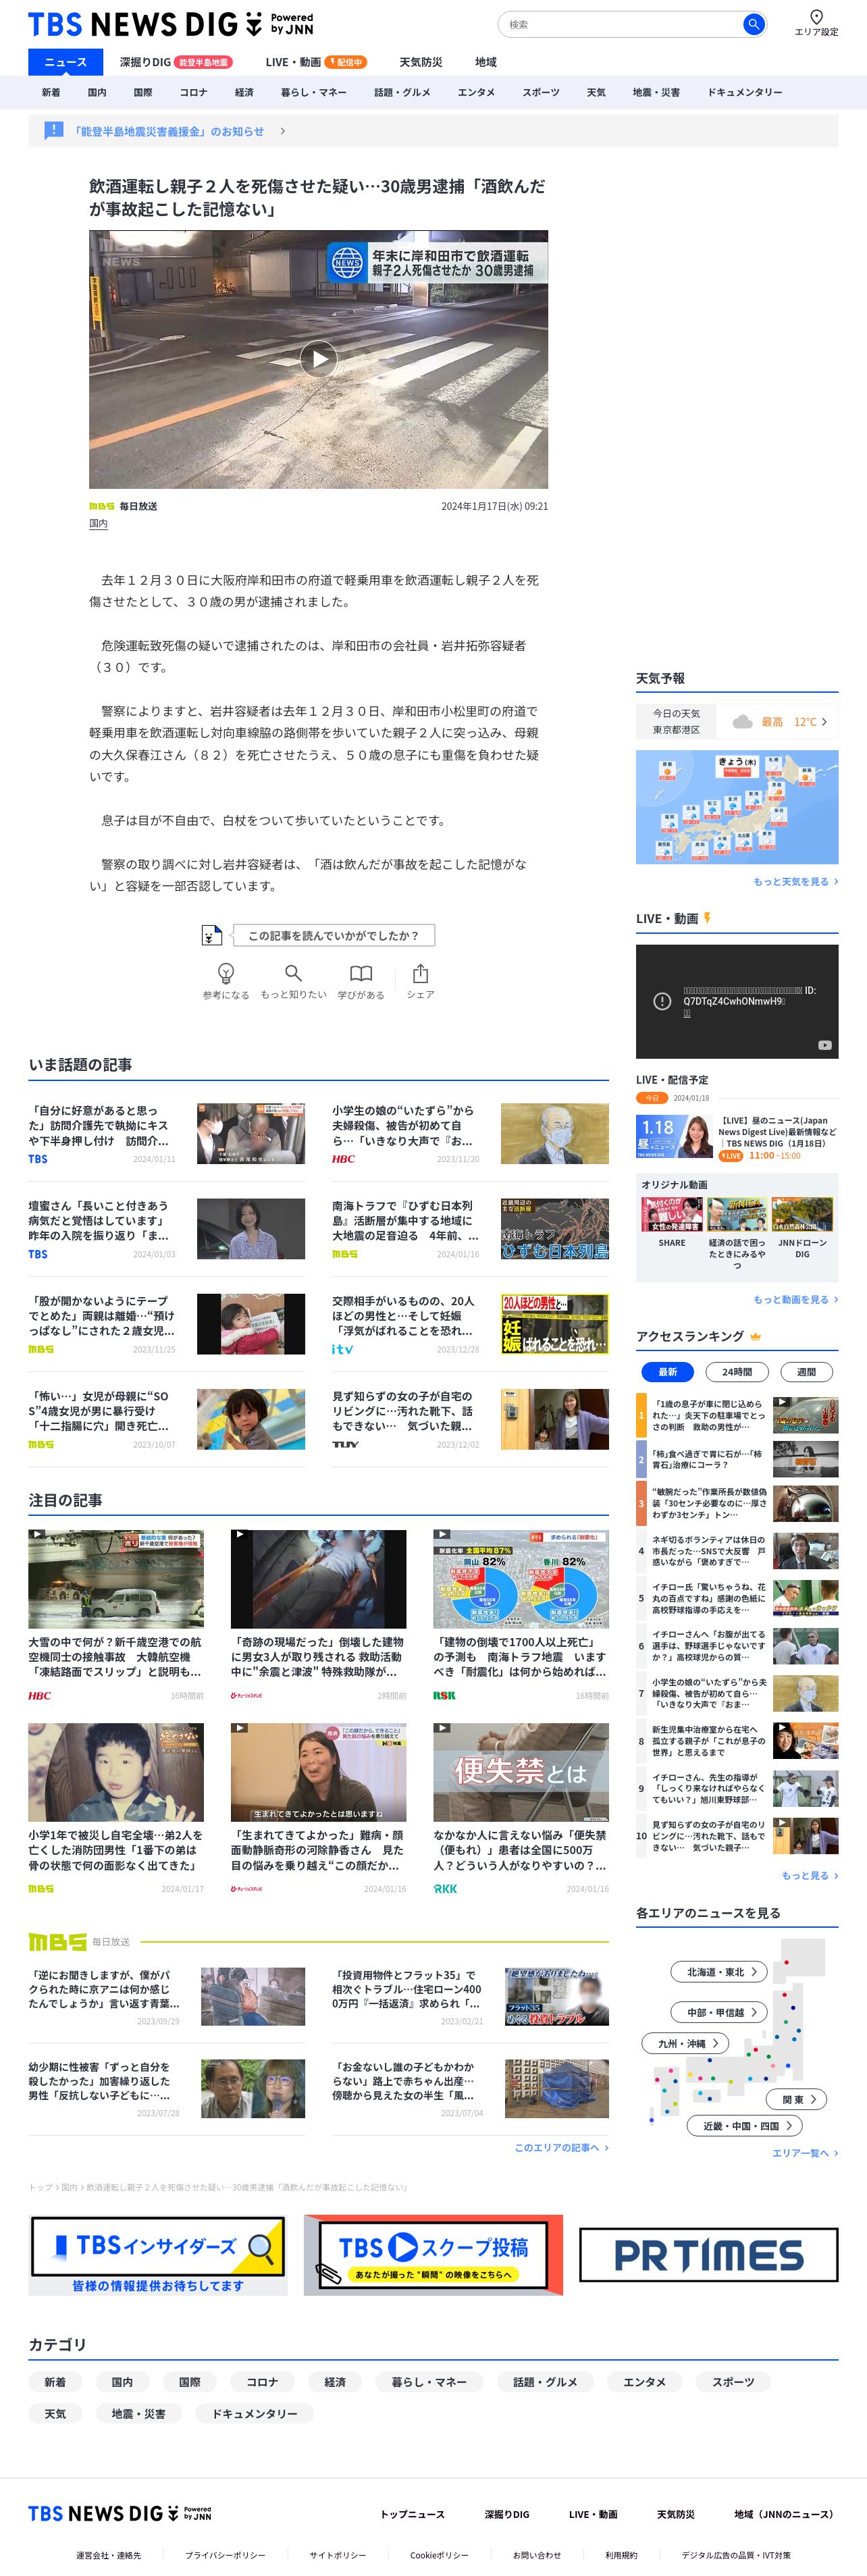Play the article video
Screen dimensions: 867x2576
click(318, 359)
